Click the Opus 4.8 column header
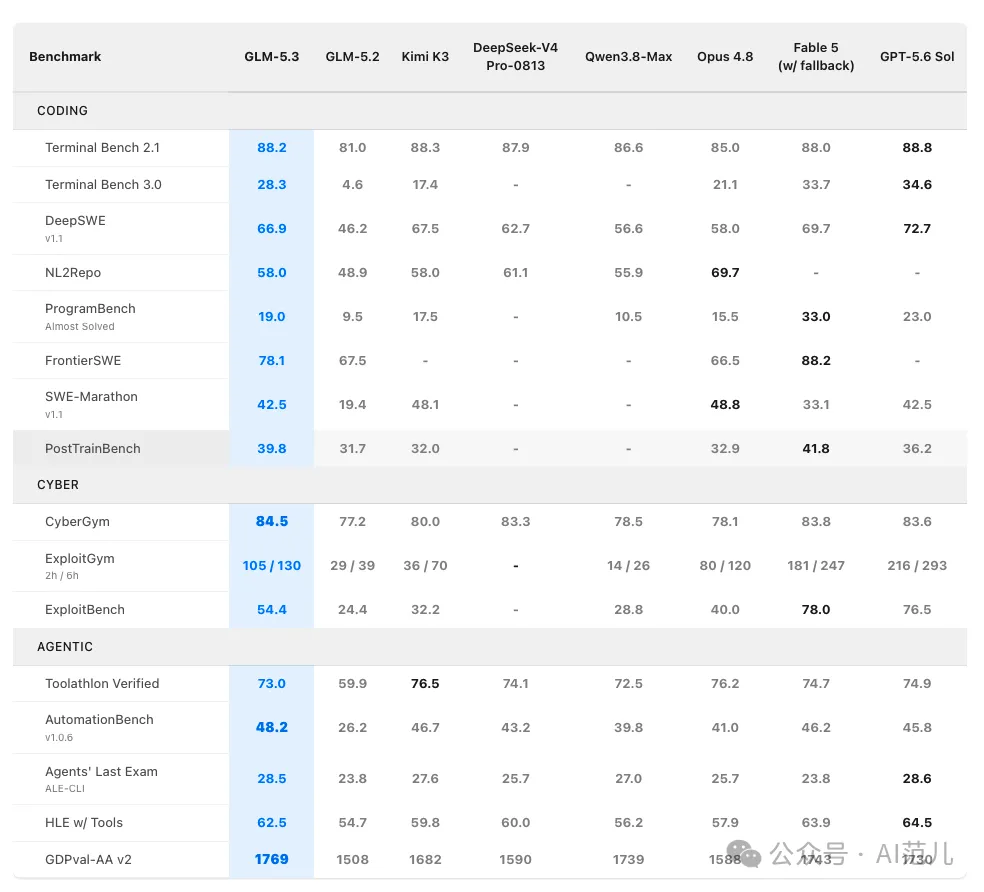Image resolution: width=984 pixels, height=892 pixels. point(725,56)
